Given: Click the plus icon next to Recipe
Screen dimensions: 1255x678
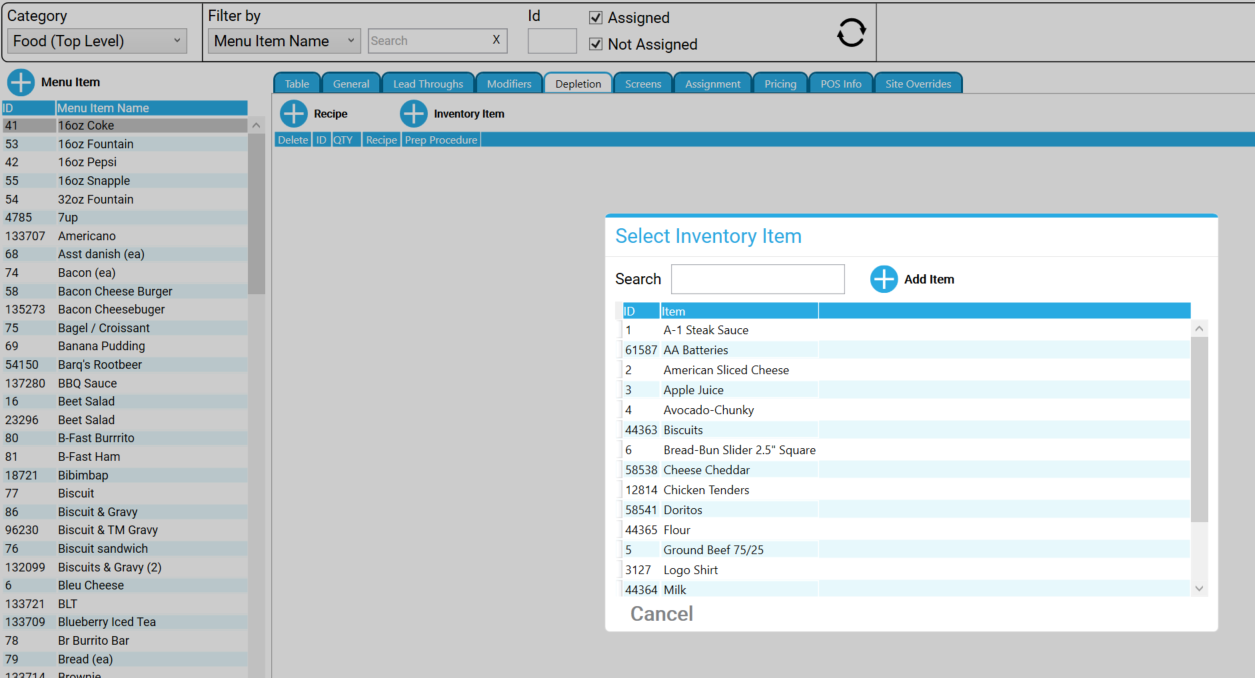Looking at the screenshot, I should point(294,113).
